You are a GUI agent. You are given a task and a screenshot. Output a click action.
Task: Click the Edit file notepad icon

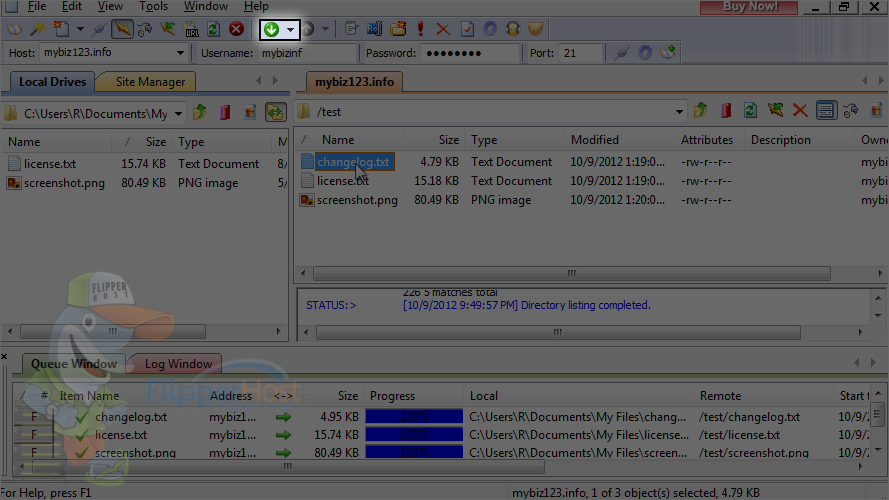(352, 29)
